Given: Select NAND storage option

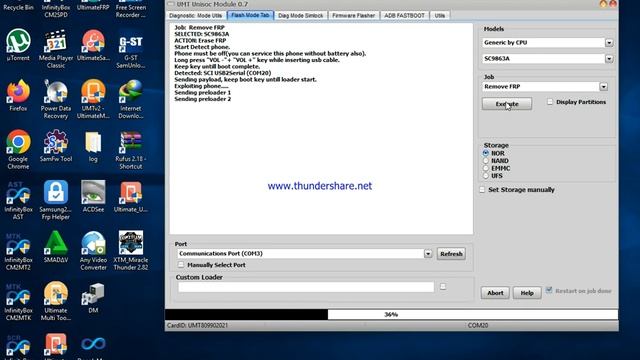Looking at the screenshot, I should click(486, 161).
